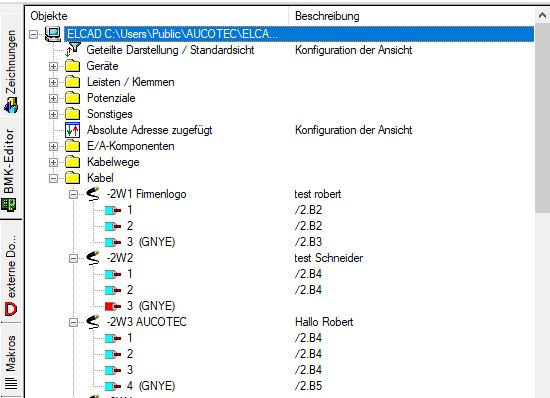Click the wire icon of -2W1 core 3 (GNYE)
The height and width of the screenshot is (398, 550).
[113, 242]
